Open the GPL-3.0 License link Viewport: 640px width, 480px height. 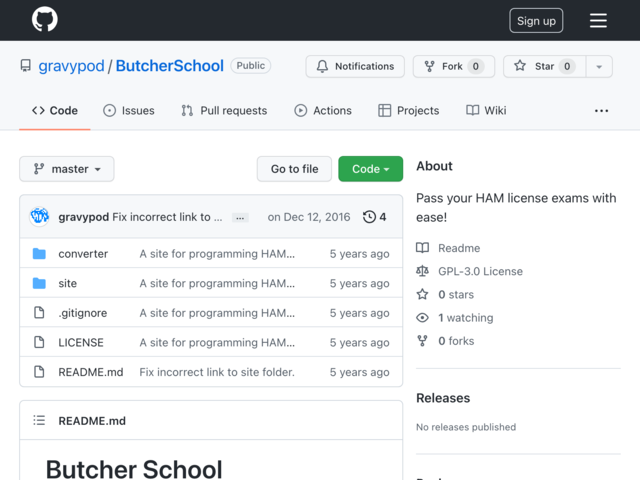tap(480, 271)
